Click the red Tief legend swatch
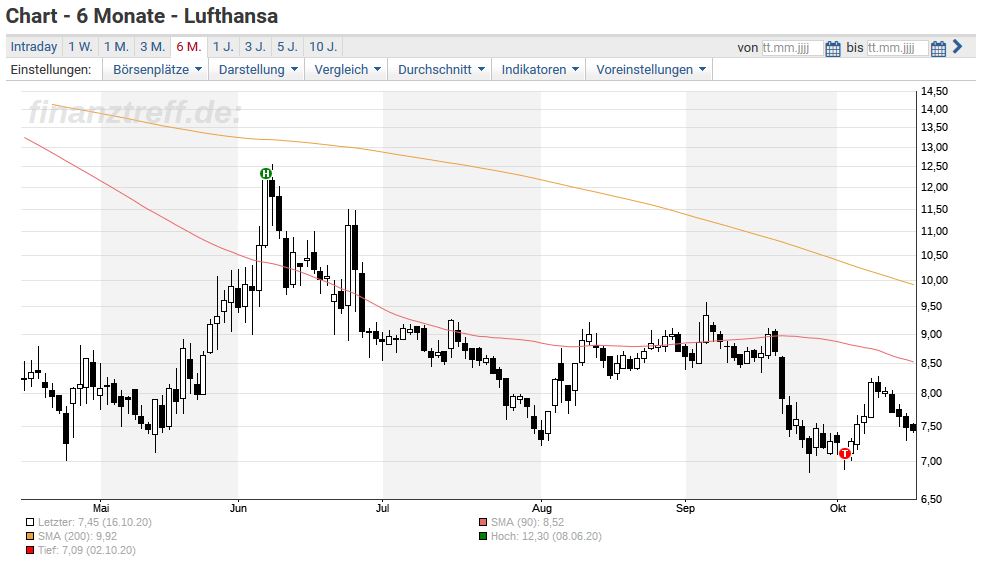The width and height of the screenshot is (986, 563). coord(30,551)
